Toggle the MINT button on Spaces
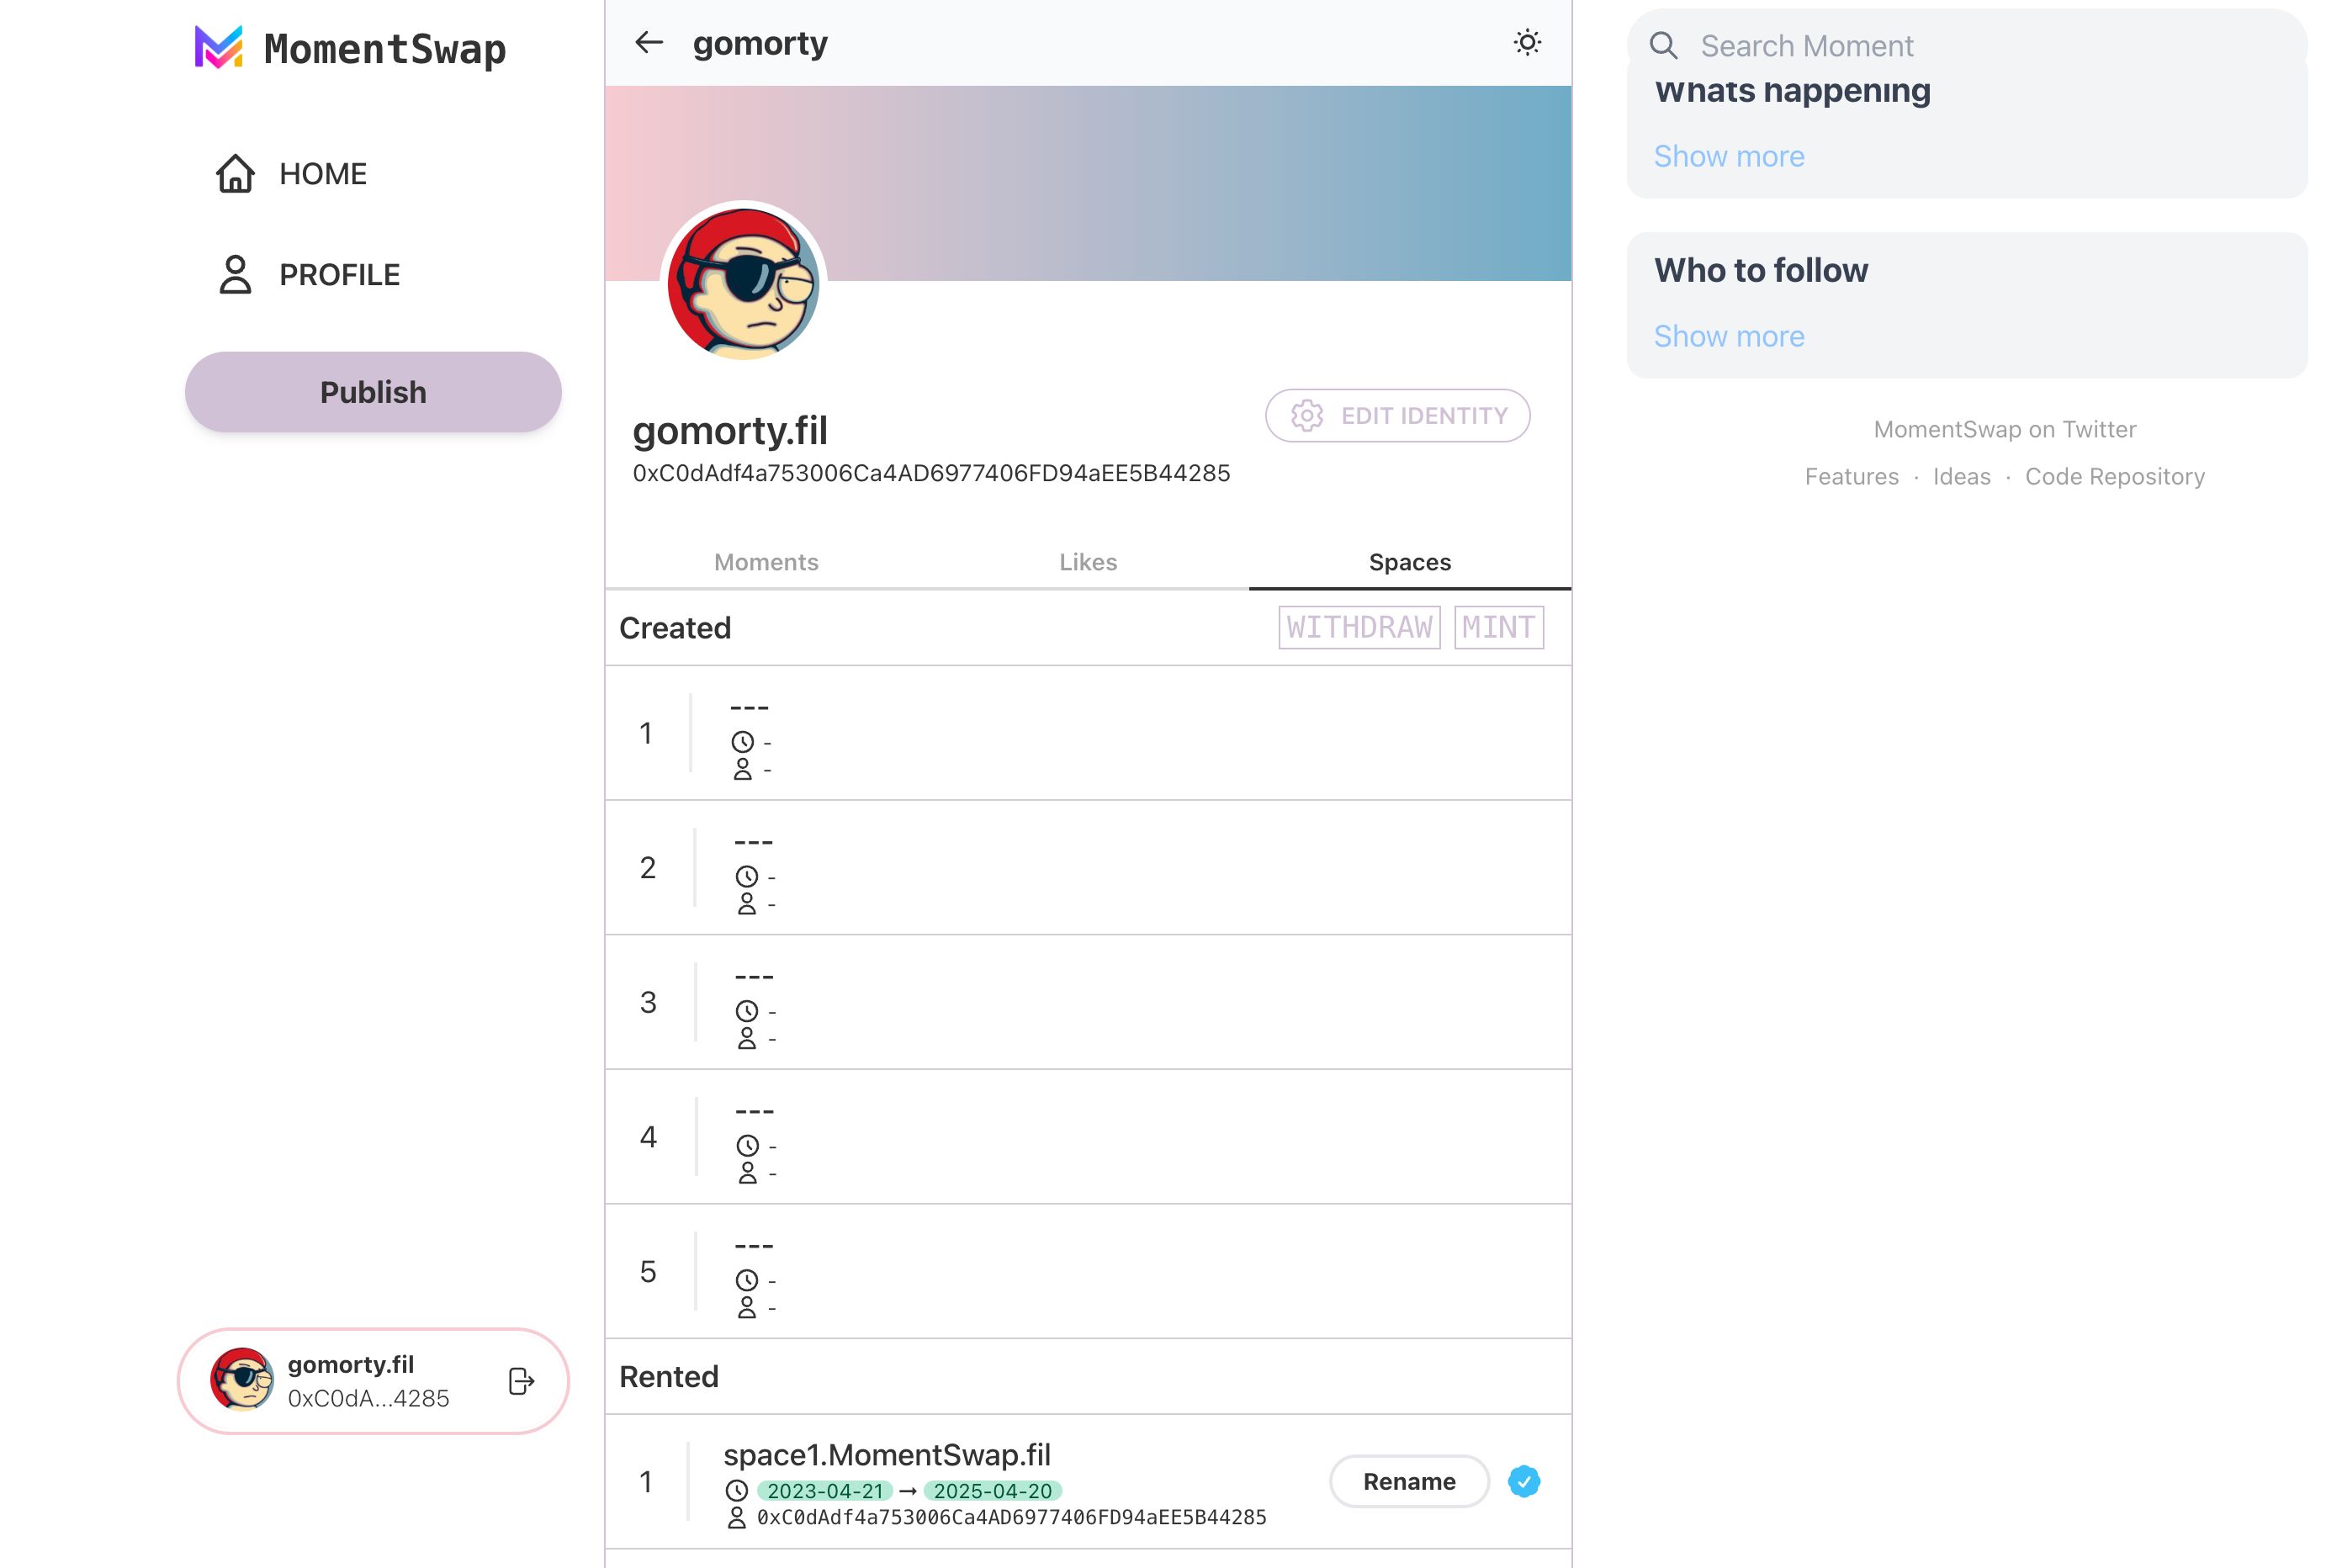The width and height of the screenshot is (2342, 1568). pos(1498,627)
